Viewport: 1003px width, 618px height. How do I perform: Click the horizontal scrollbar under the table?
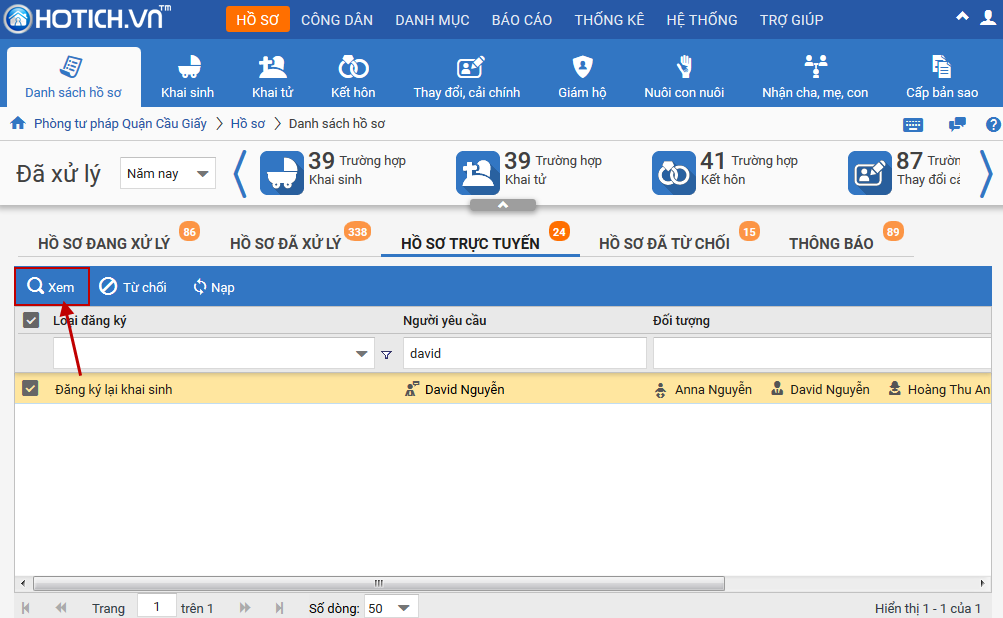[x=378, y=583]
